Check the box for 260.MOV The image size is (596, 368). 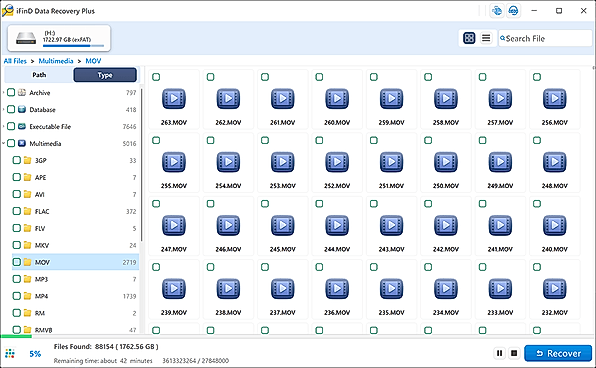(319, 77)
